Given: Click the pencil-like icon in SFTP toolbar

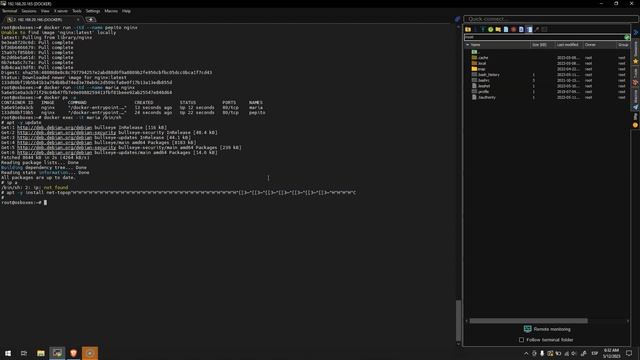Looking at the screenshot, I should (537, 29).
